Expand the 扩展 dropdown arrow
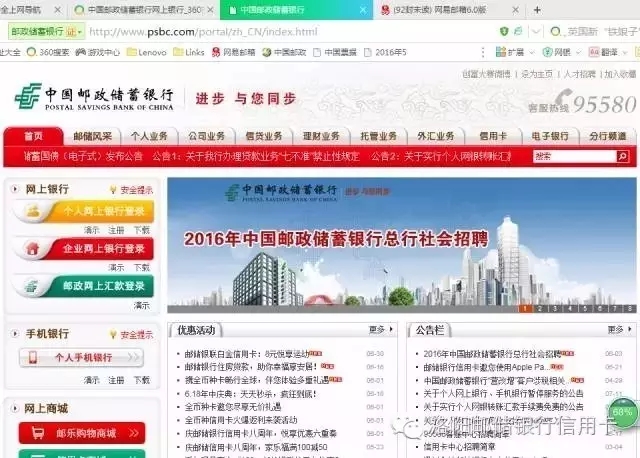Image resolution: width=640 pixels, height=458 pixels. point(531,52)
